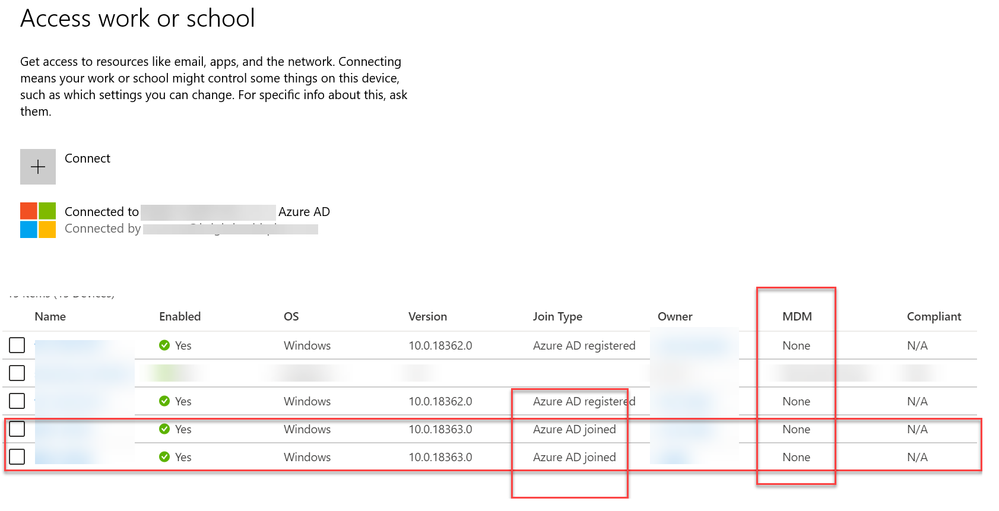The height and width of the screenshot is (511, 999).
Task: Sort by the Join Type column header
Action: point(557,317)
